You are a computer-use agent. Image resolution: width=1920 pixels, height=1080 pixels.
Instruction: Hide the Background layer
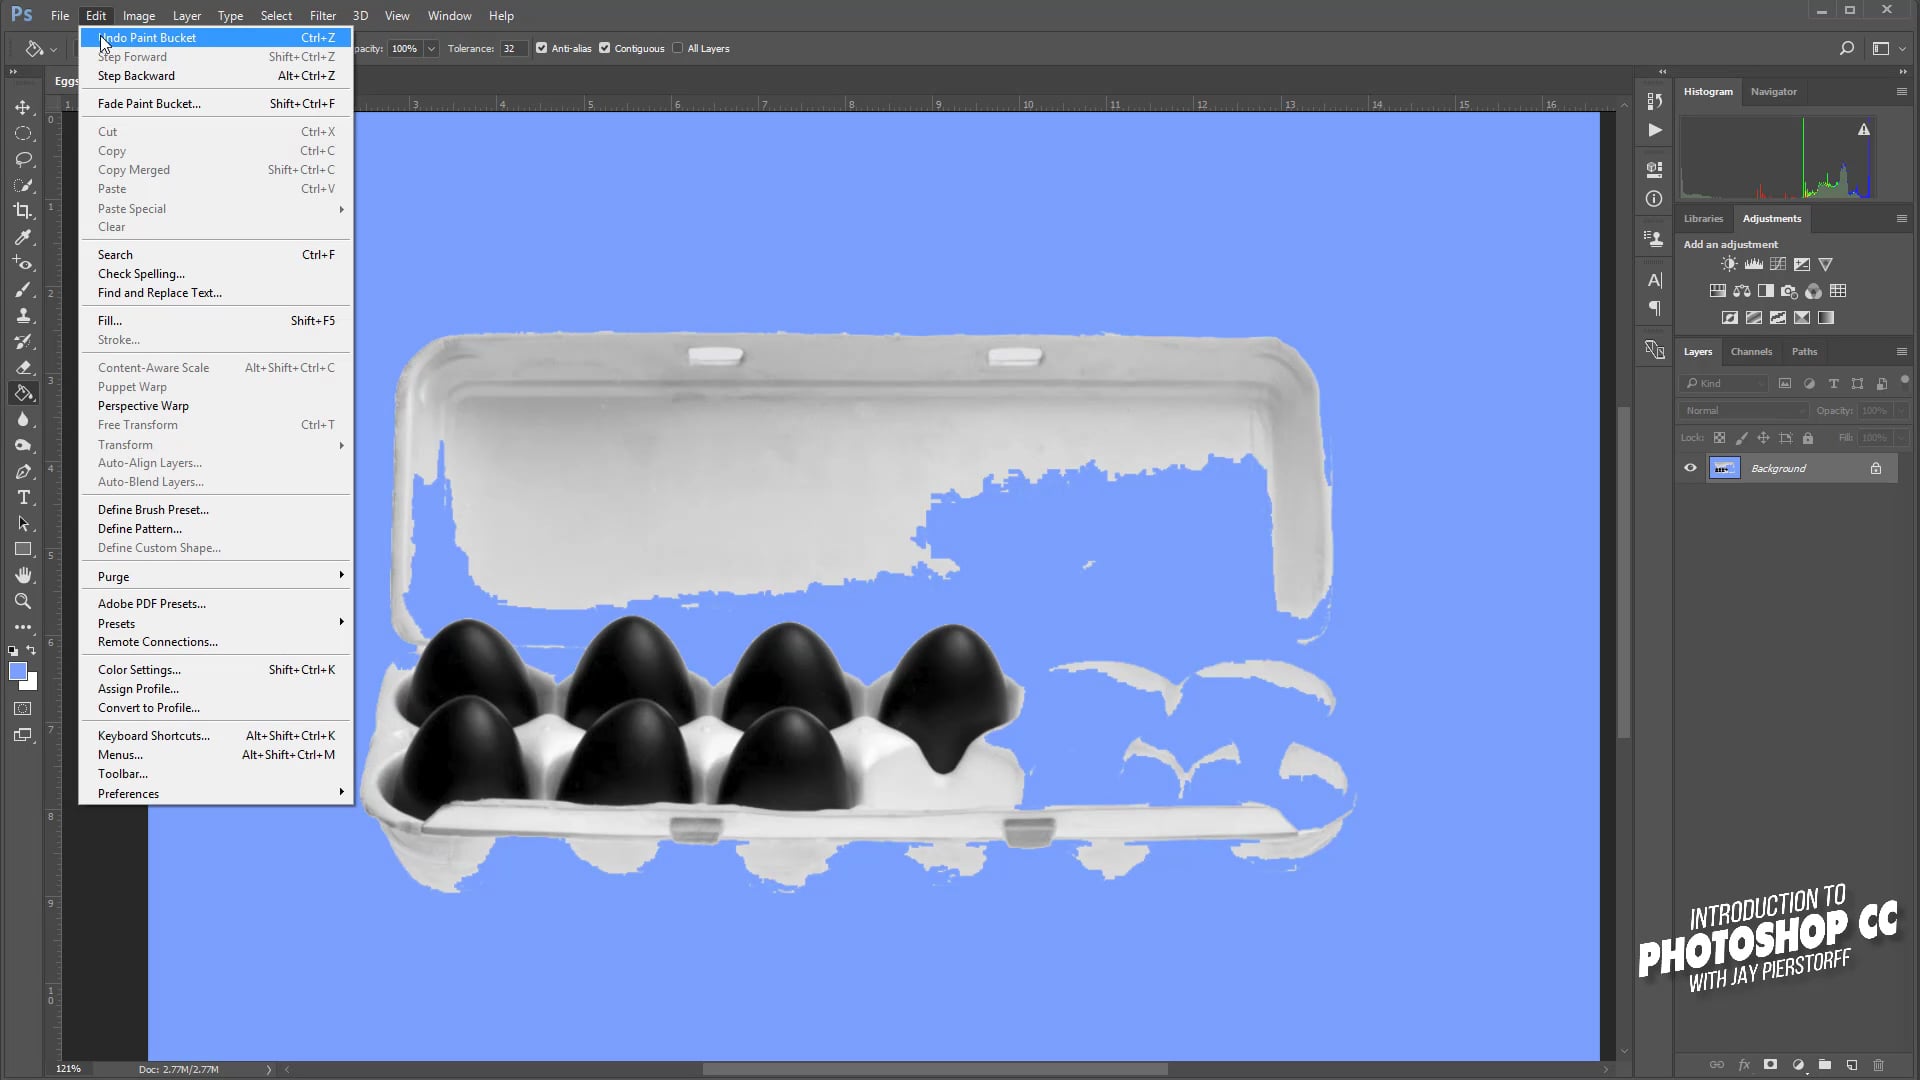click(x=1690, y=468)
